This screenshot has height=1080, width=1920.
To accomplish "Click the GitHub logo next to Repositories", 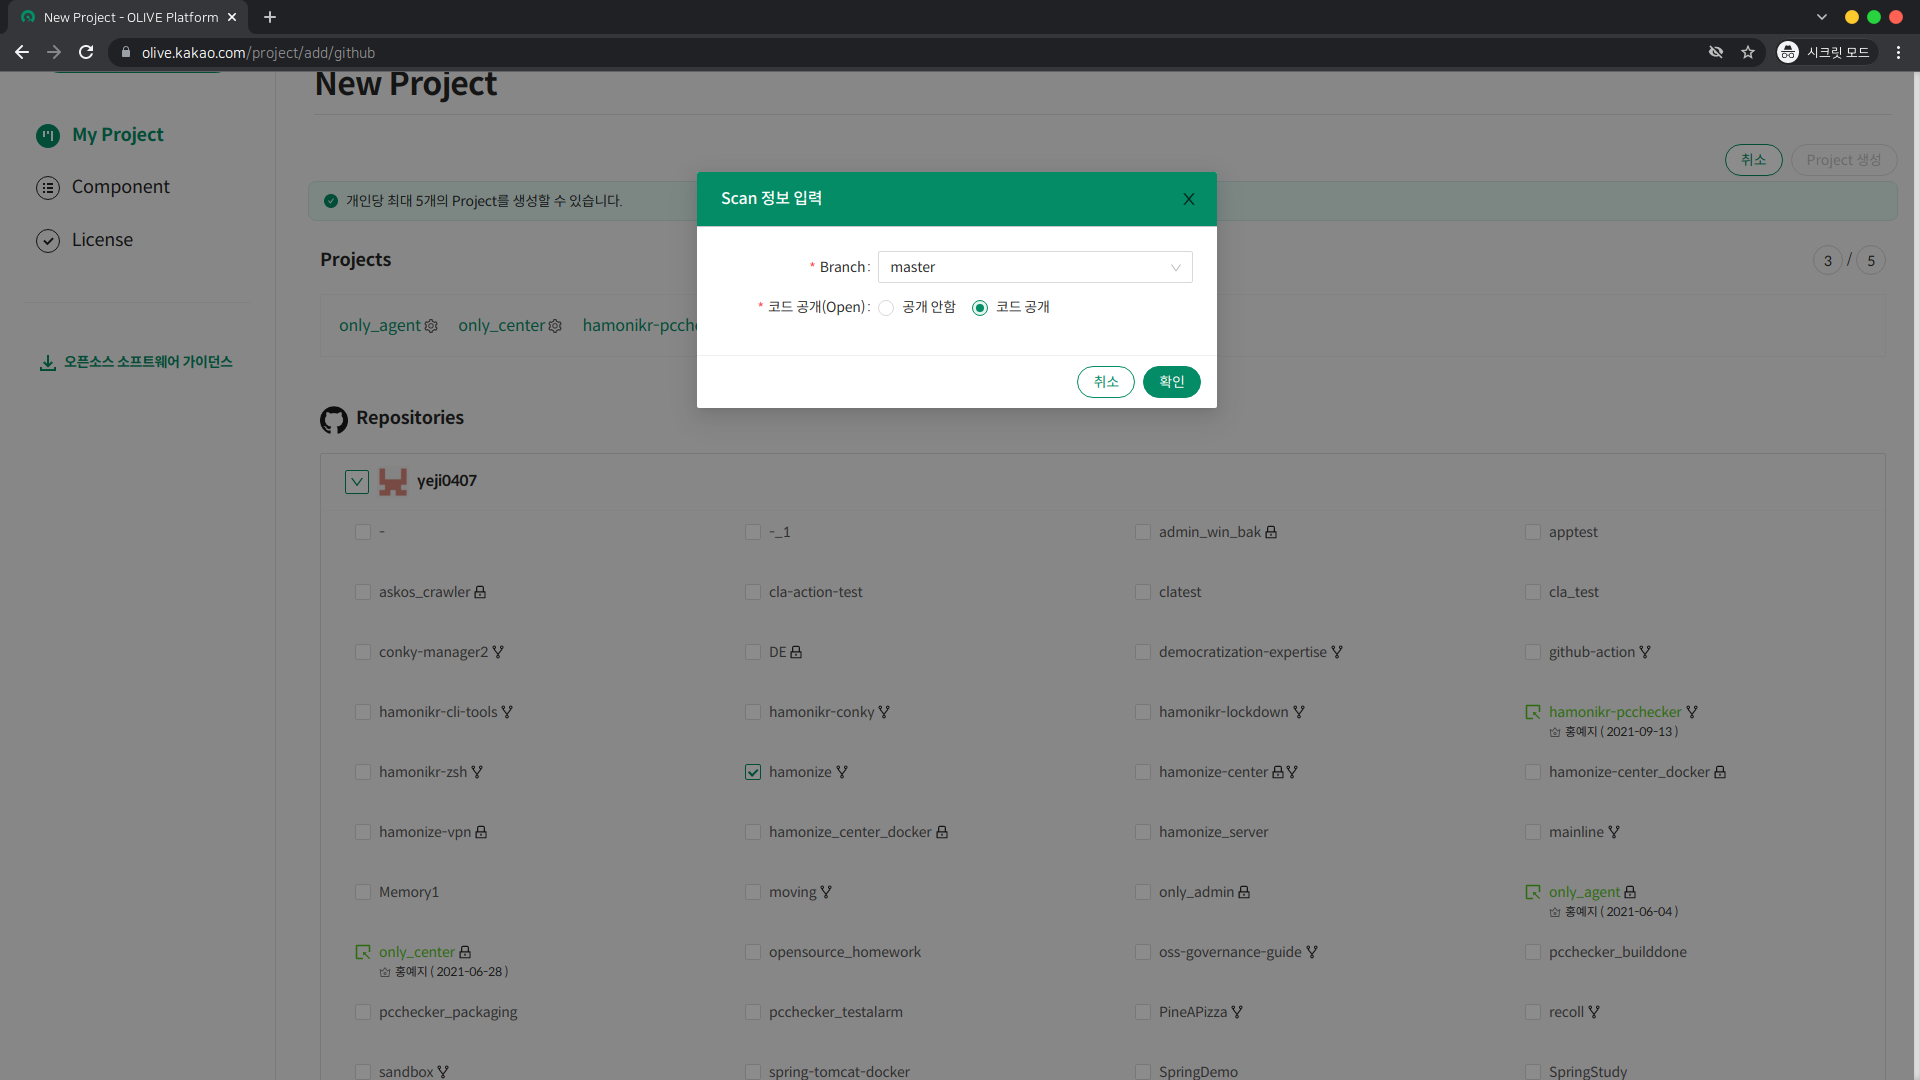I will point(334,419).
